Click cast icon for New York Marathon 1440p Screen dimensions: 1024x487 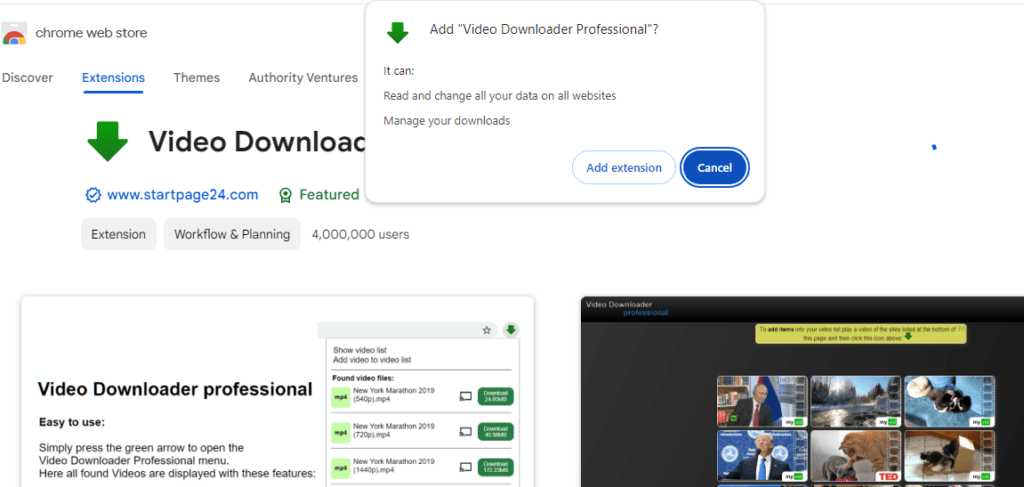[466, 467]
